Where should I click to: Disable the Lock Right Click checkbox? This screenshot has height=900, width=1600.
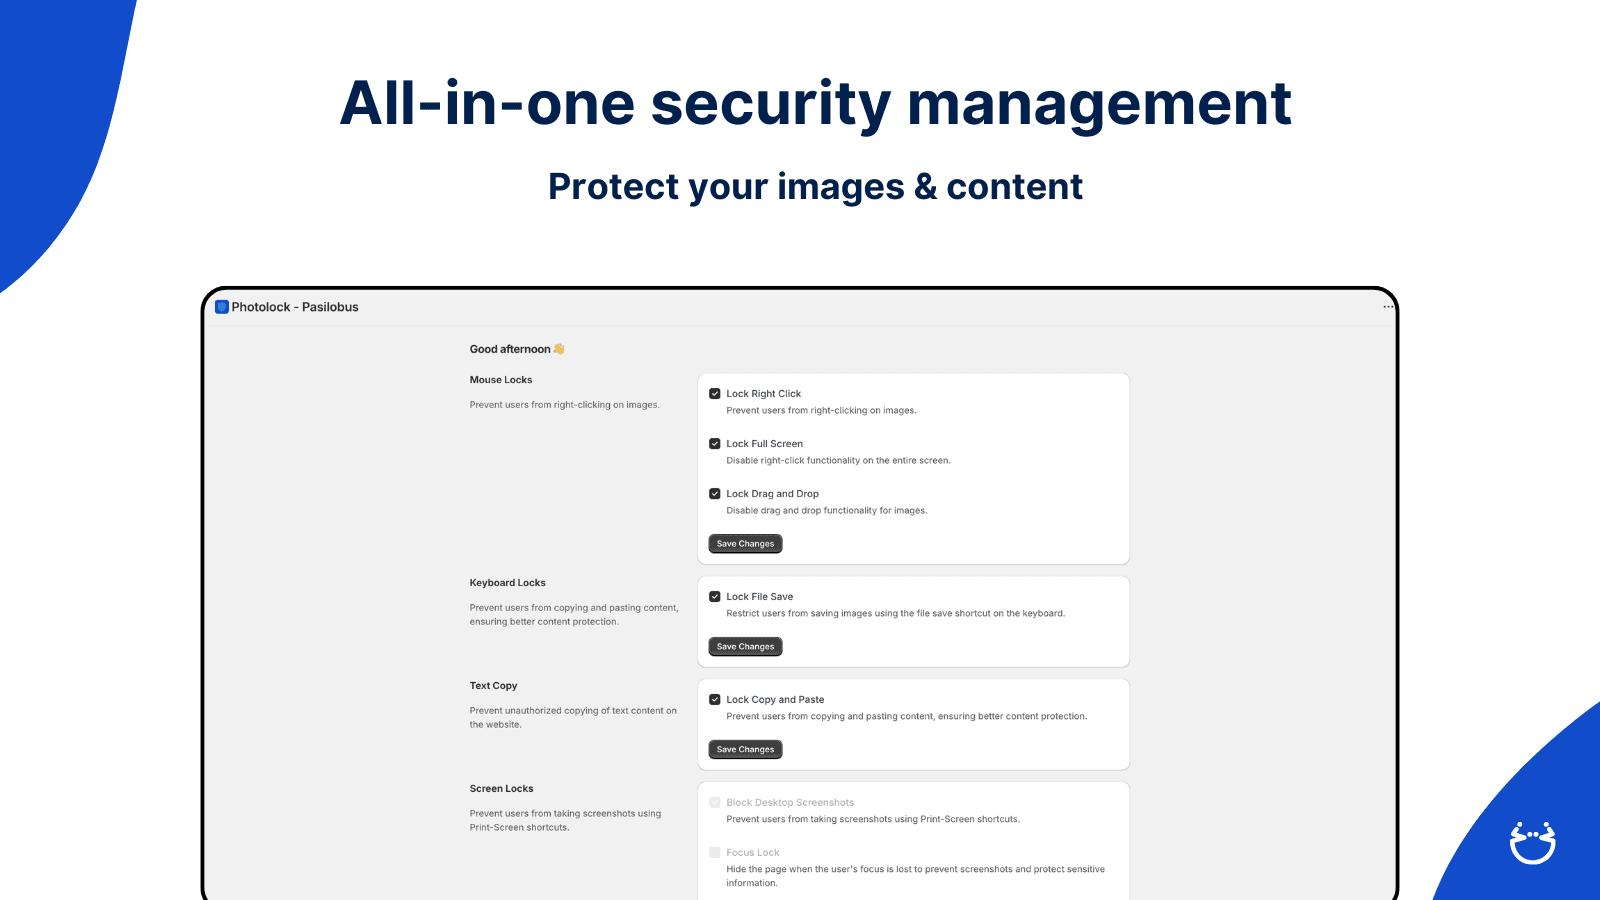[714, 393]
